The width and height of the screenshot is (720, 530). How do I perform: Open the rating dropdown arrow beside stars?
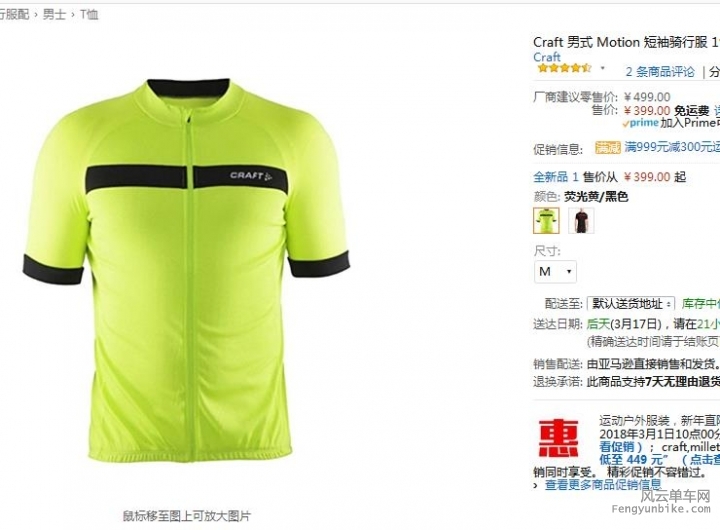coord(602,68)
